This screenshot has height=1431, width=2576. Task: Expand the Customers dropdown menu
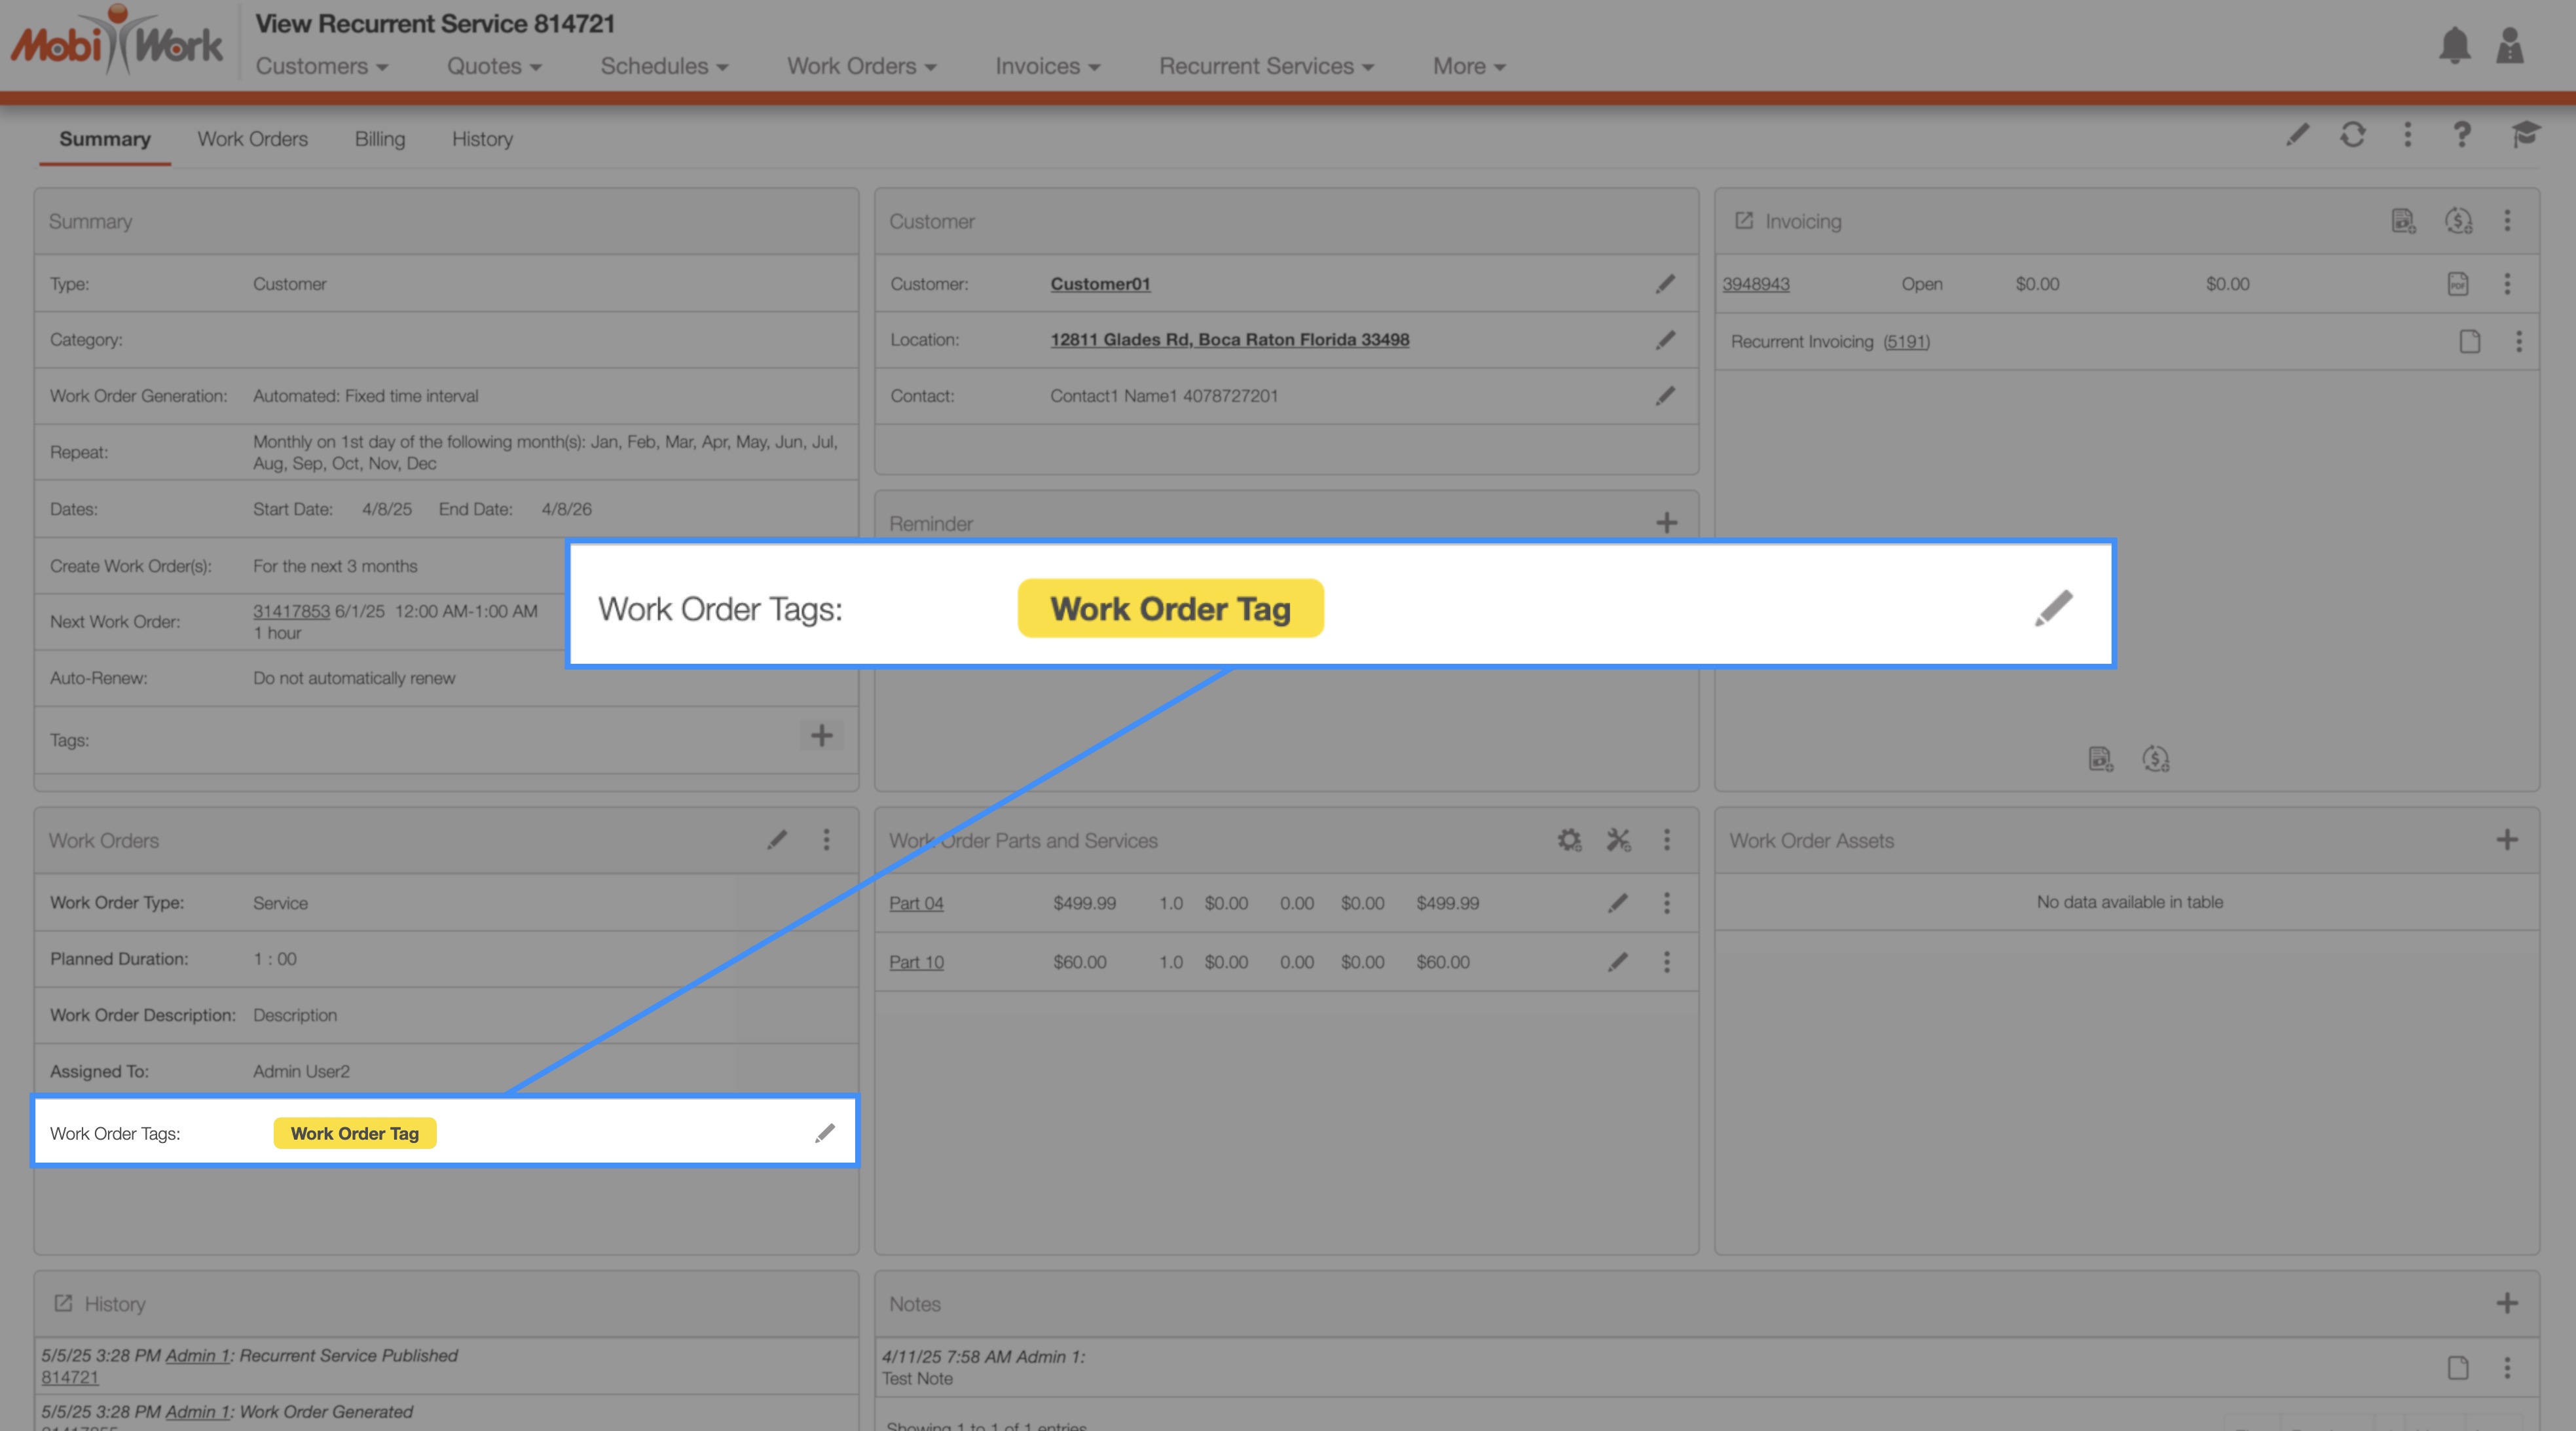click(321, 66)
